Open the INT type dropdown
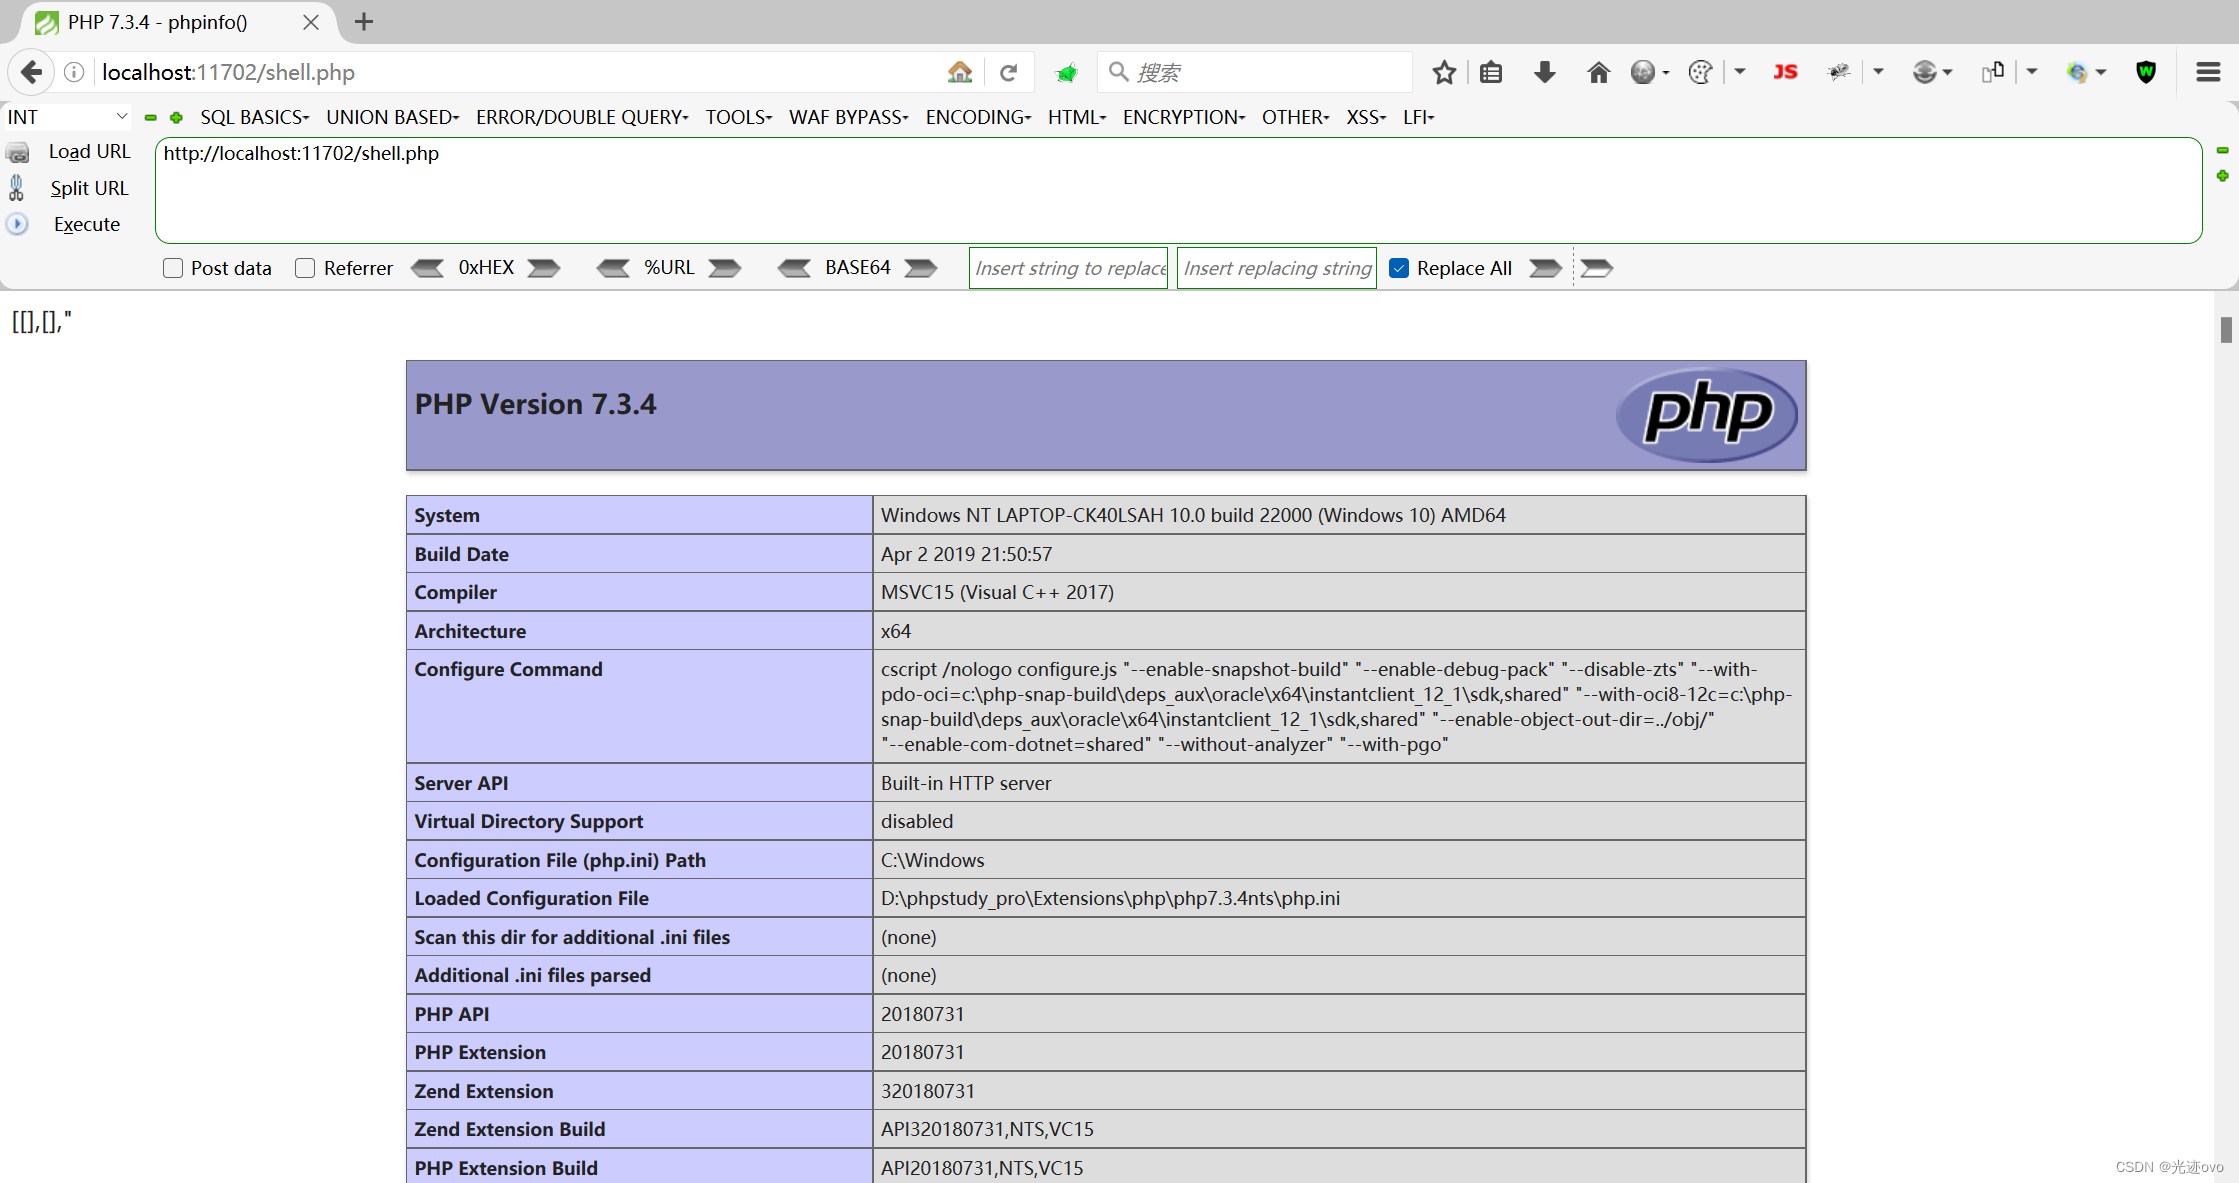Image resolution: width=2239 pixels, height=1183 pixels. pyautogui.click(x=67, y=117)
